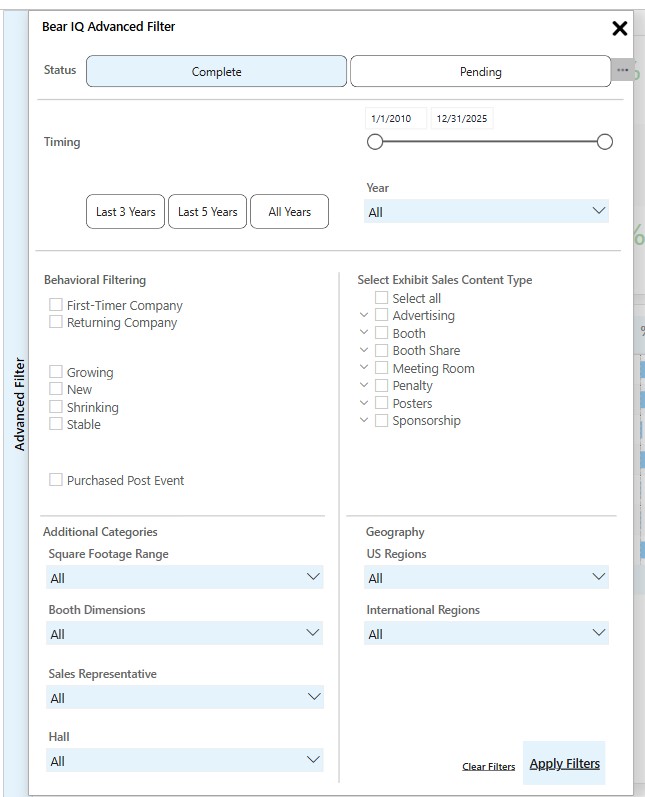The image size is (645, 797).
Task: Tick the Purchased Post Event checkbox
Action: pyautogui.click(x=56, y=480)
